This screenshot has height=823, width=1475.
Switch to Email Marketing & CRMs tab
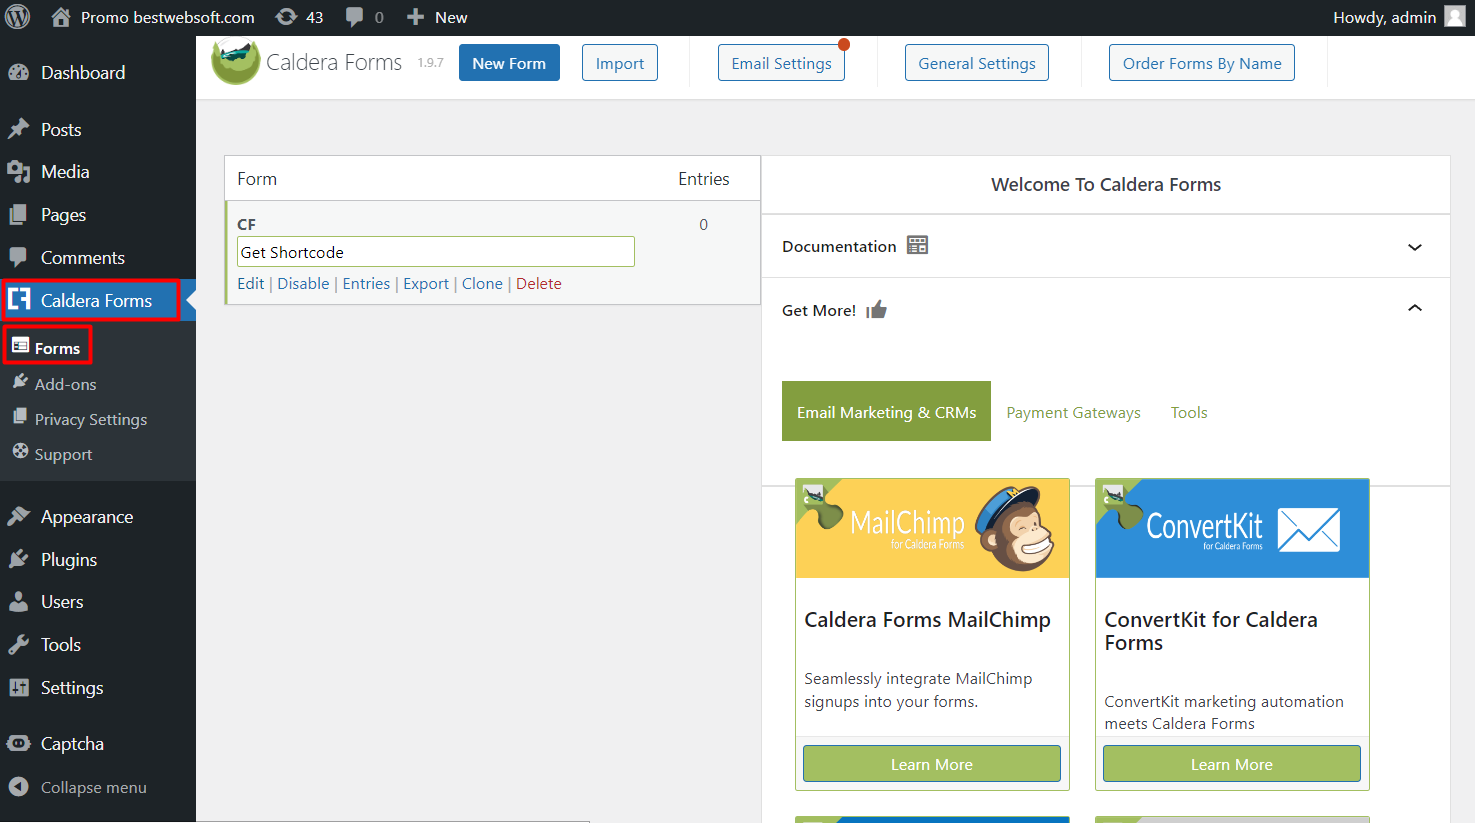pos(886,411)
